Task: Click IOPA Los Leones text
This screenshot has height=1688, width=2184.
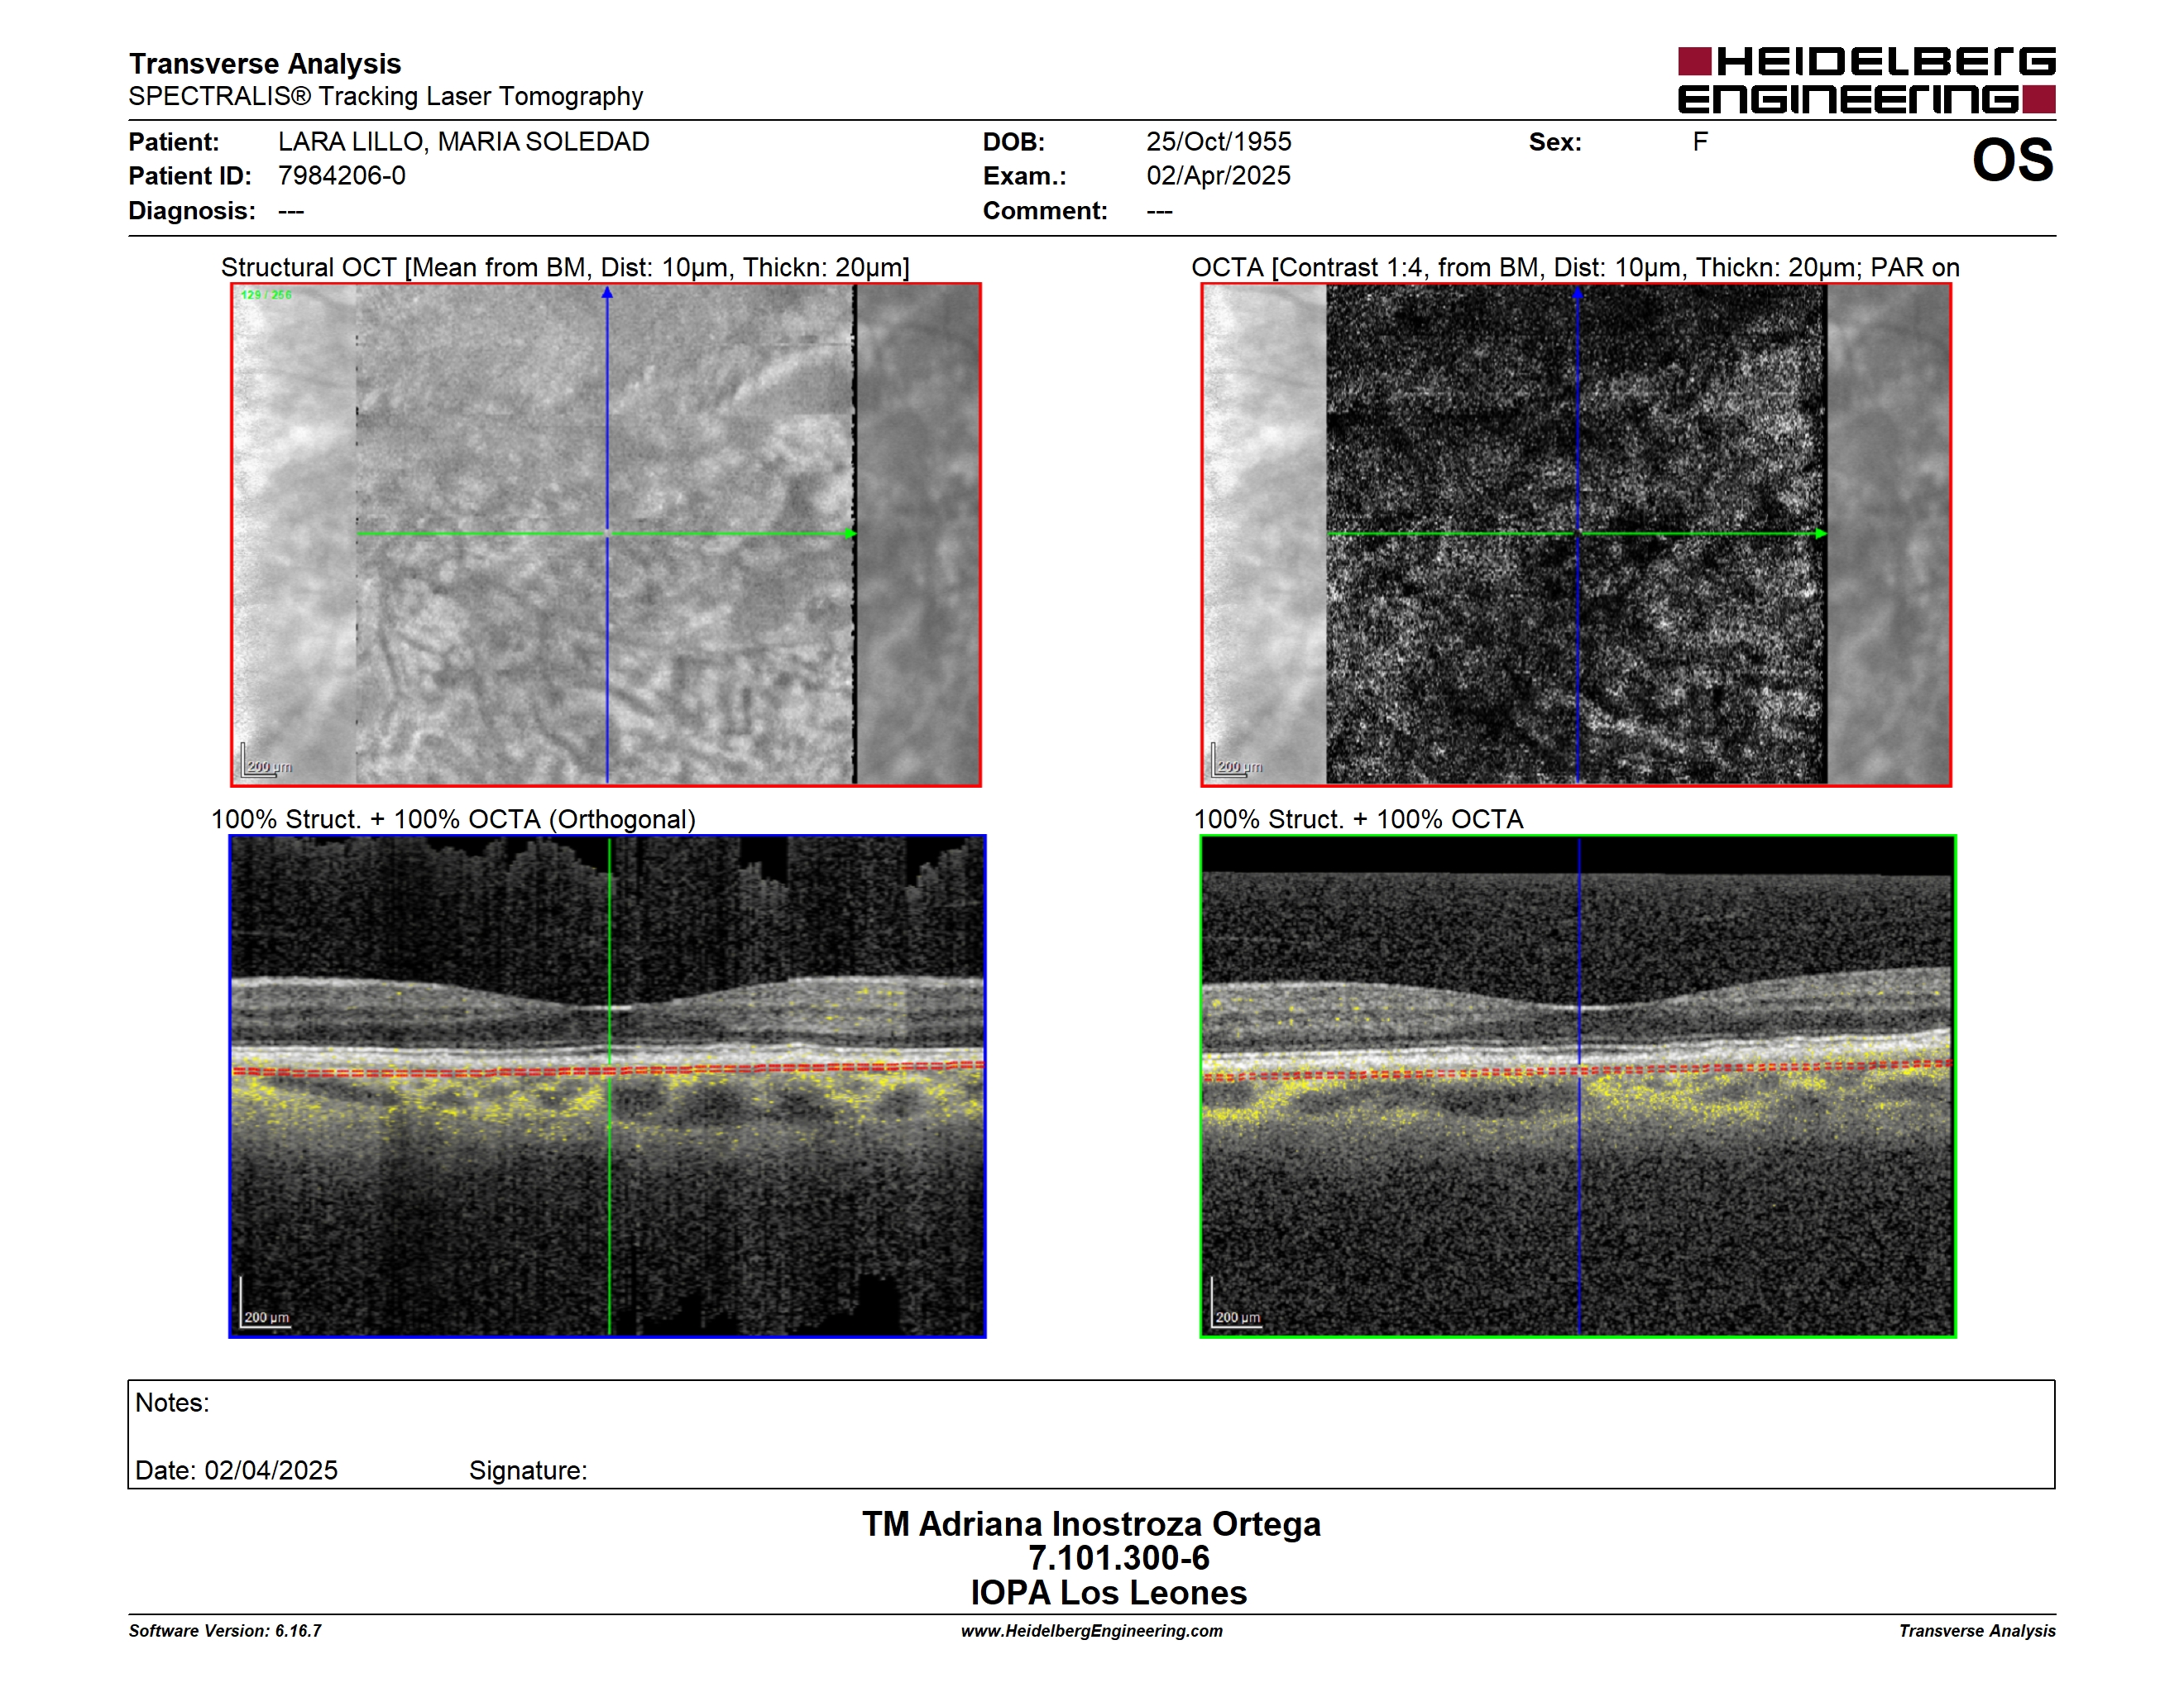Action: (1108, 1592)
